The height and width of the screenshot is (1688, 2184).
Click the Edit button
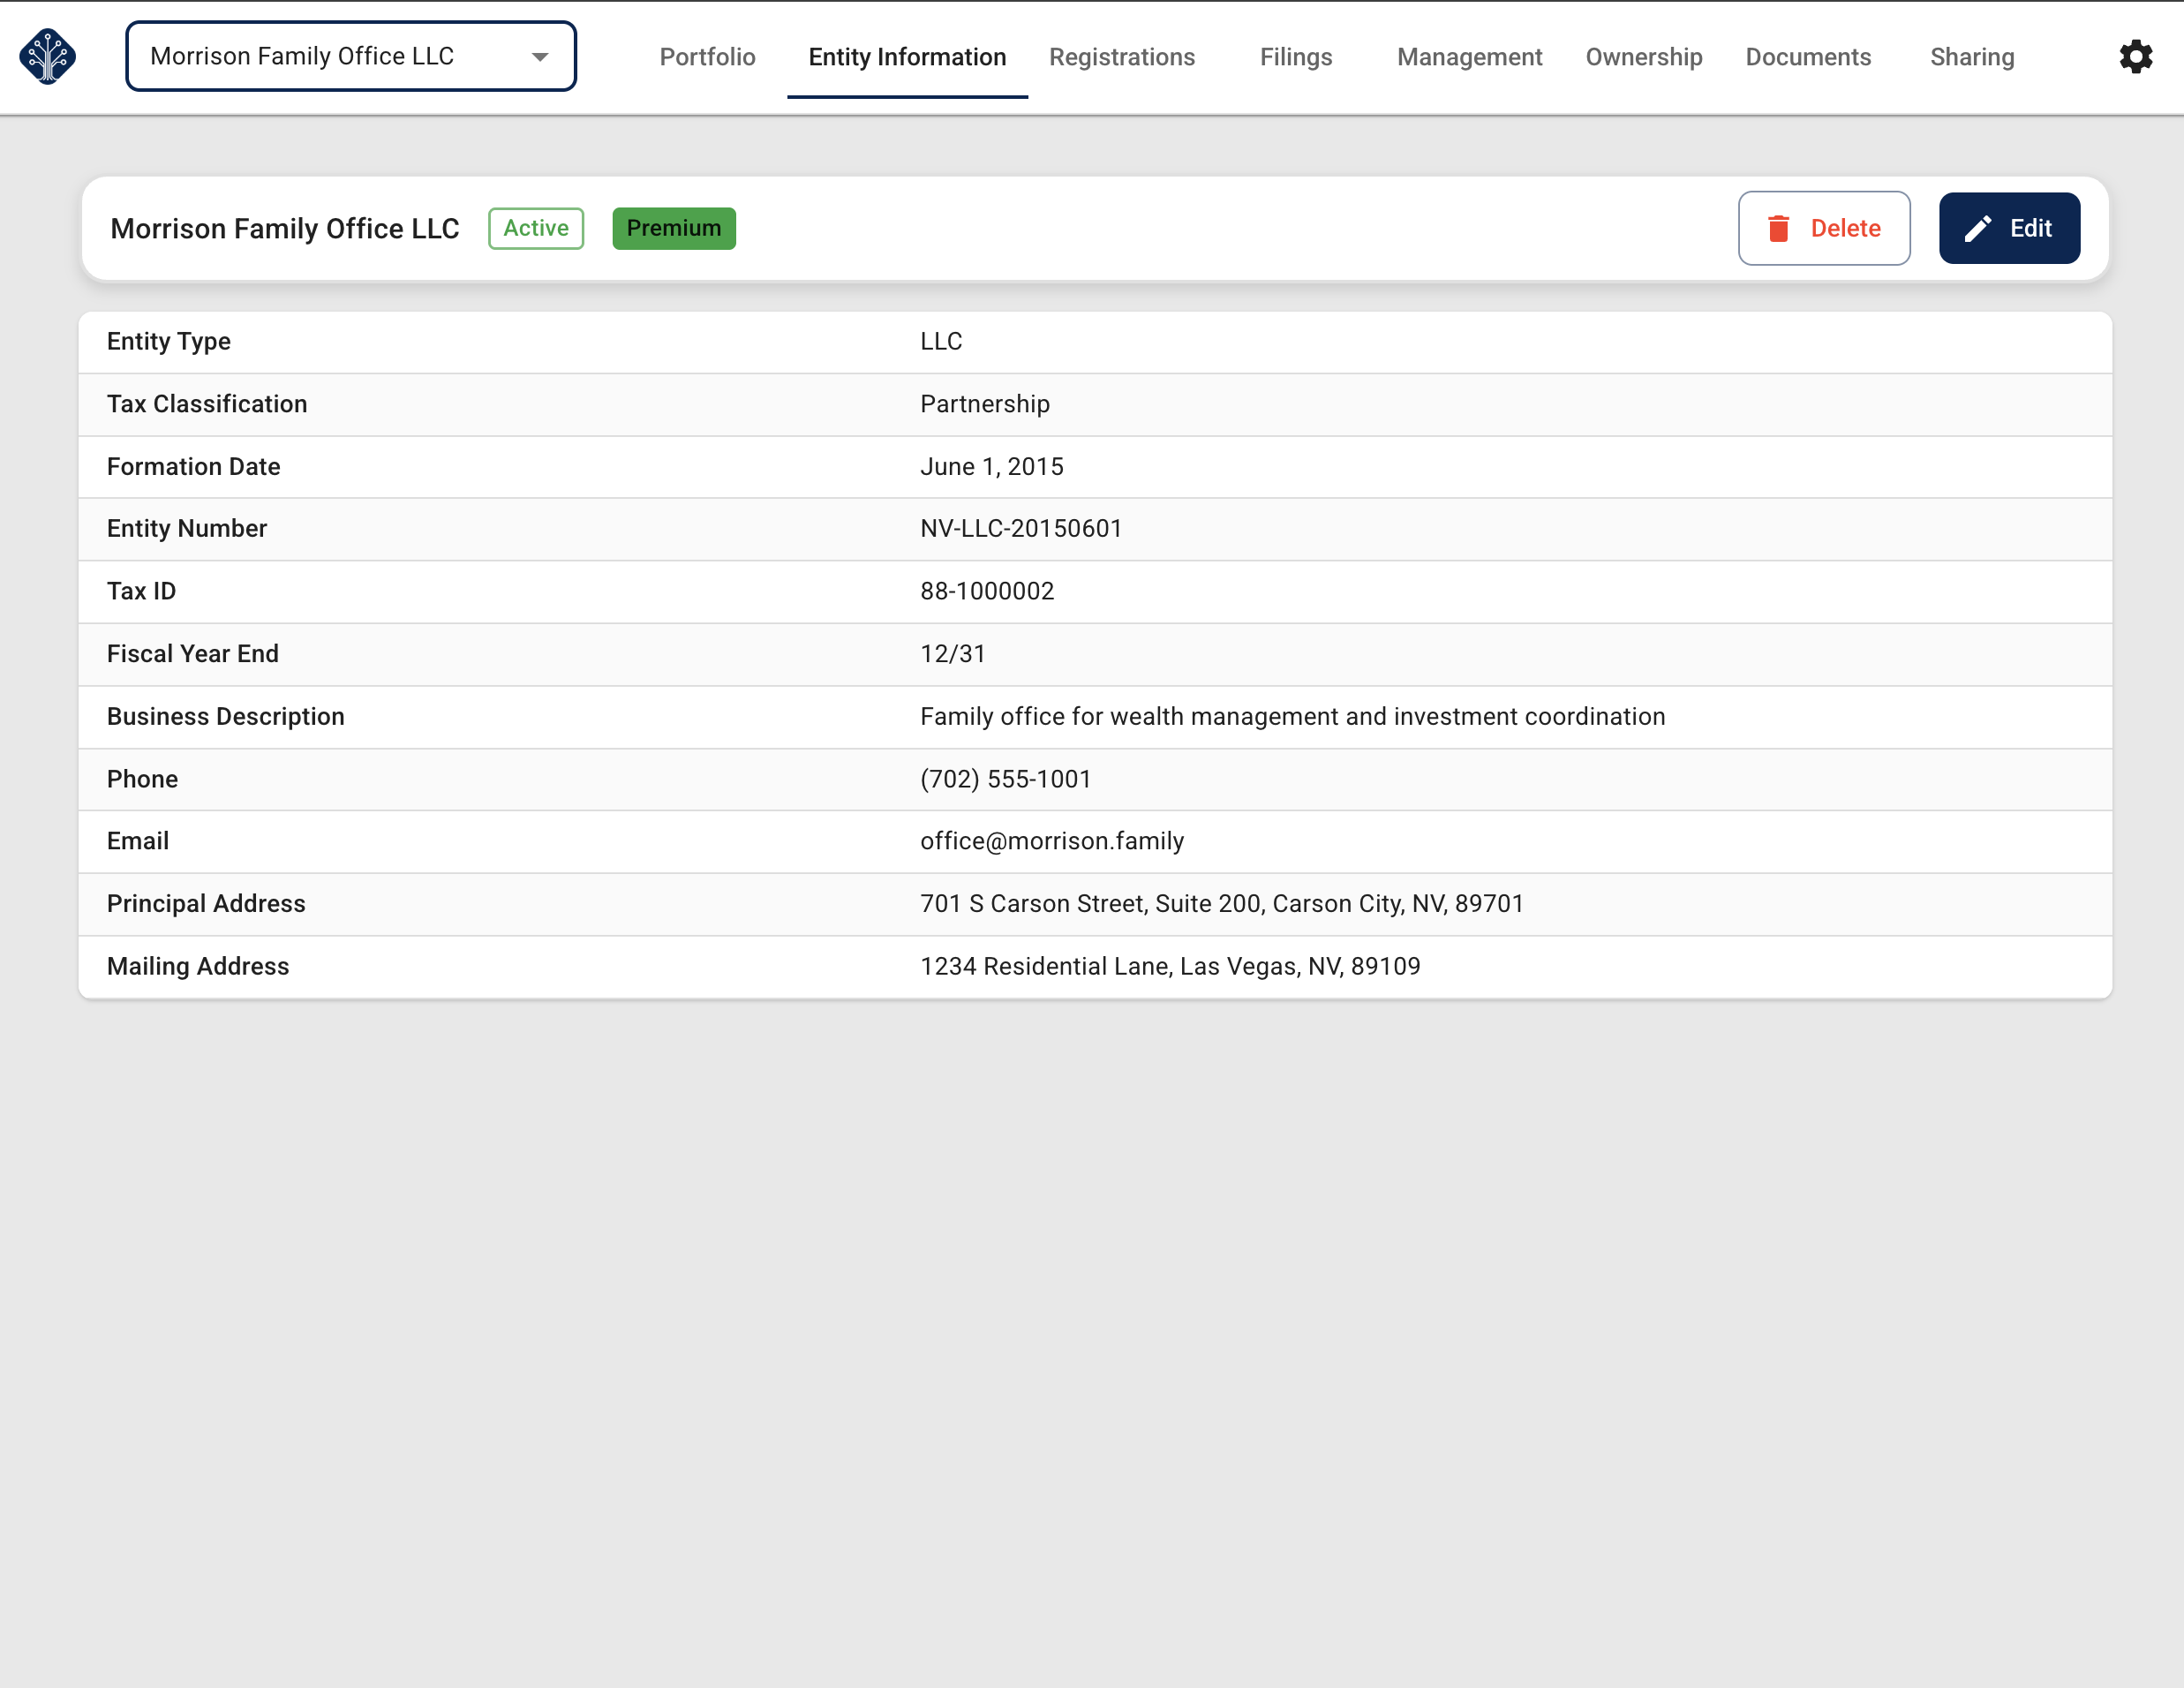[x=2009, y=227]
